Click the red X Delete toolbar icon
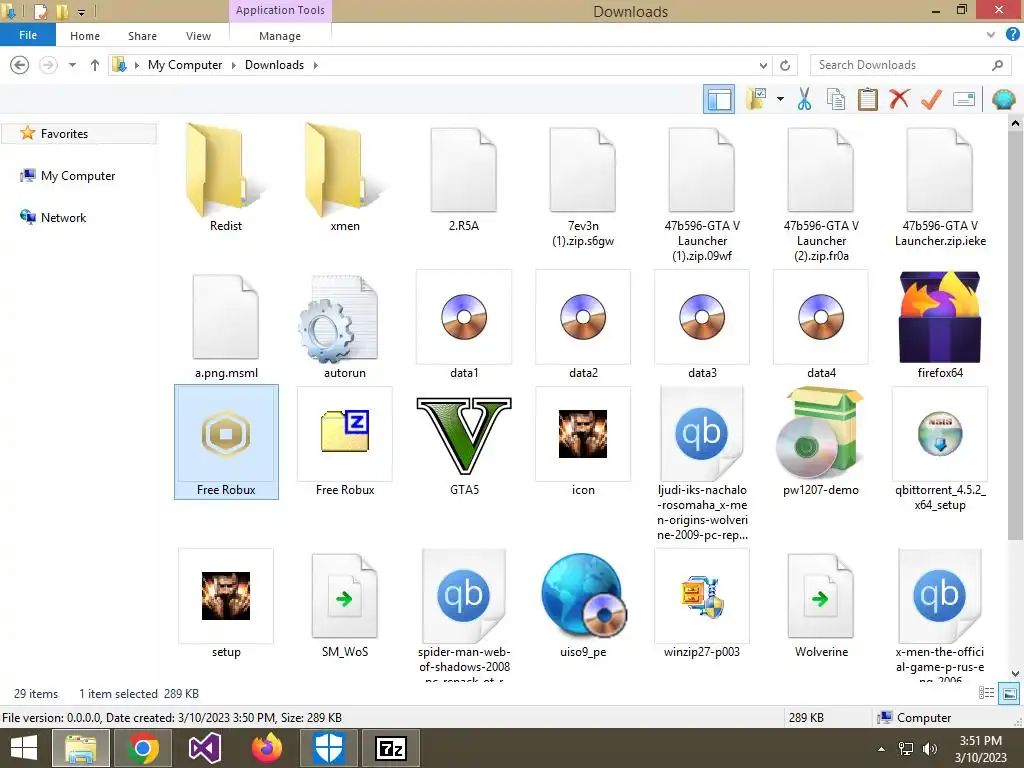1024x768 pixels. click(x=899, y=99)
